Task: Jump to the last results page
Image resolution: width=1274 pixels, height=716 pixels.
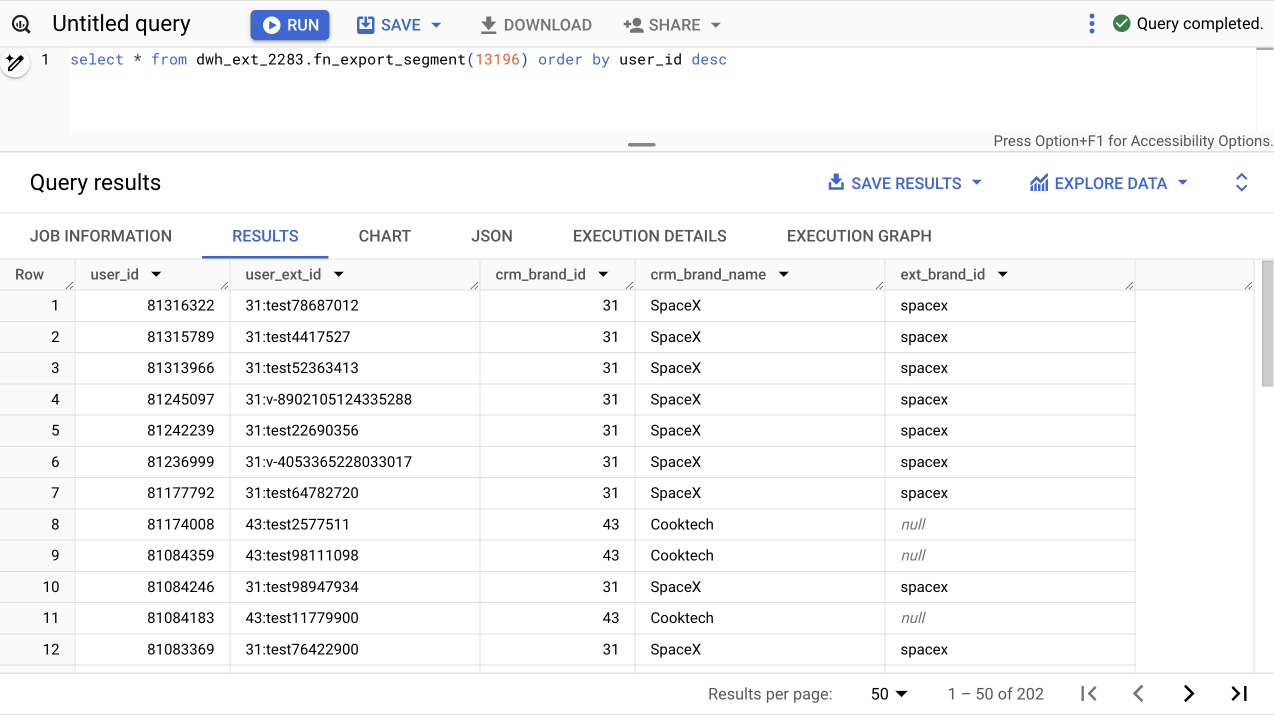Action: coord(1239,694)
